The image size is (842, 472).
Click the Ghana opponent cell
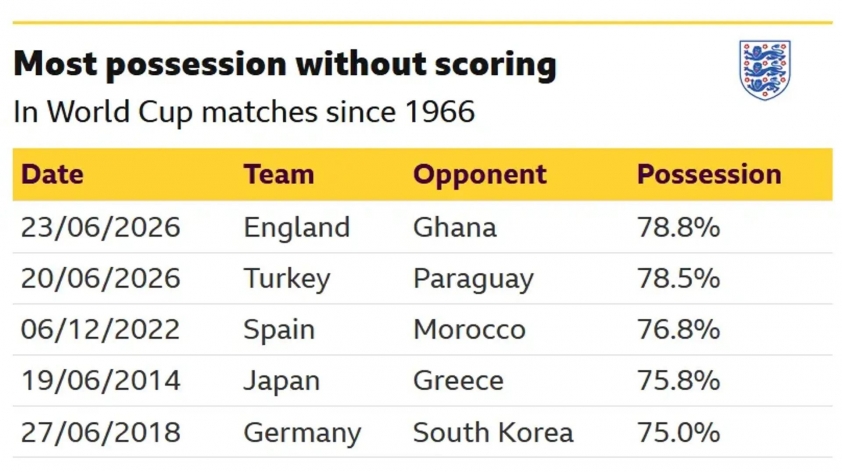coord(455,227)
